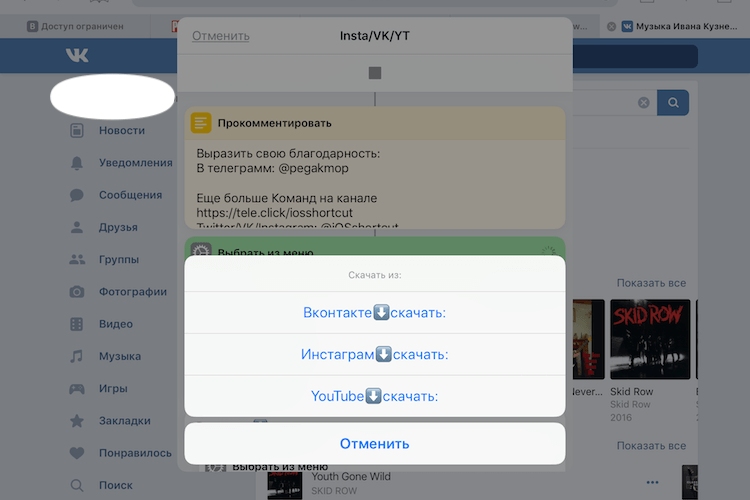
Task: Open Музыка in VK sidebar
Action: point(120,356)
